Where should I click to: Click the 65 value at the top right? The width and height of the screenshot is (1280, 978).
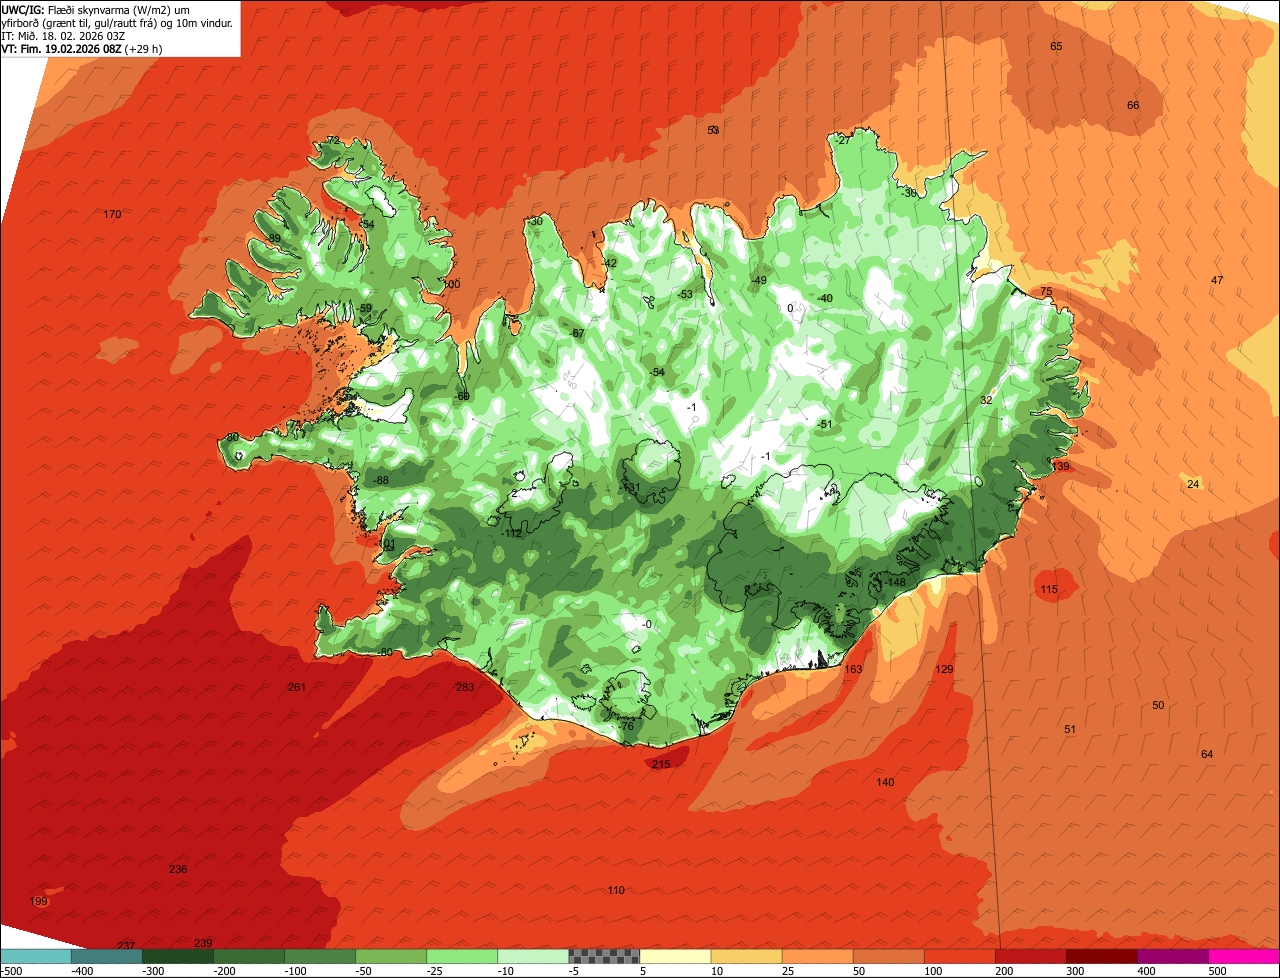[x=1056, y=46]
